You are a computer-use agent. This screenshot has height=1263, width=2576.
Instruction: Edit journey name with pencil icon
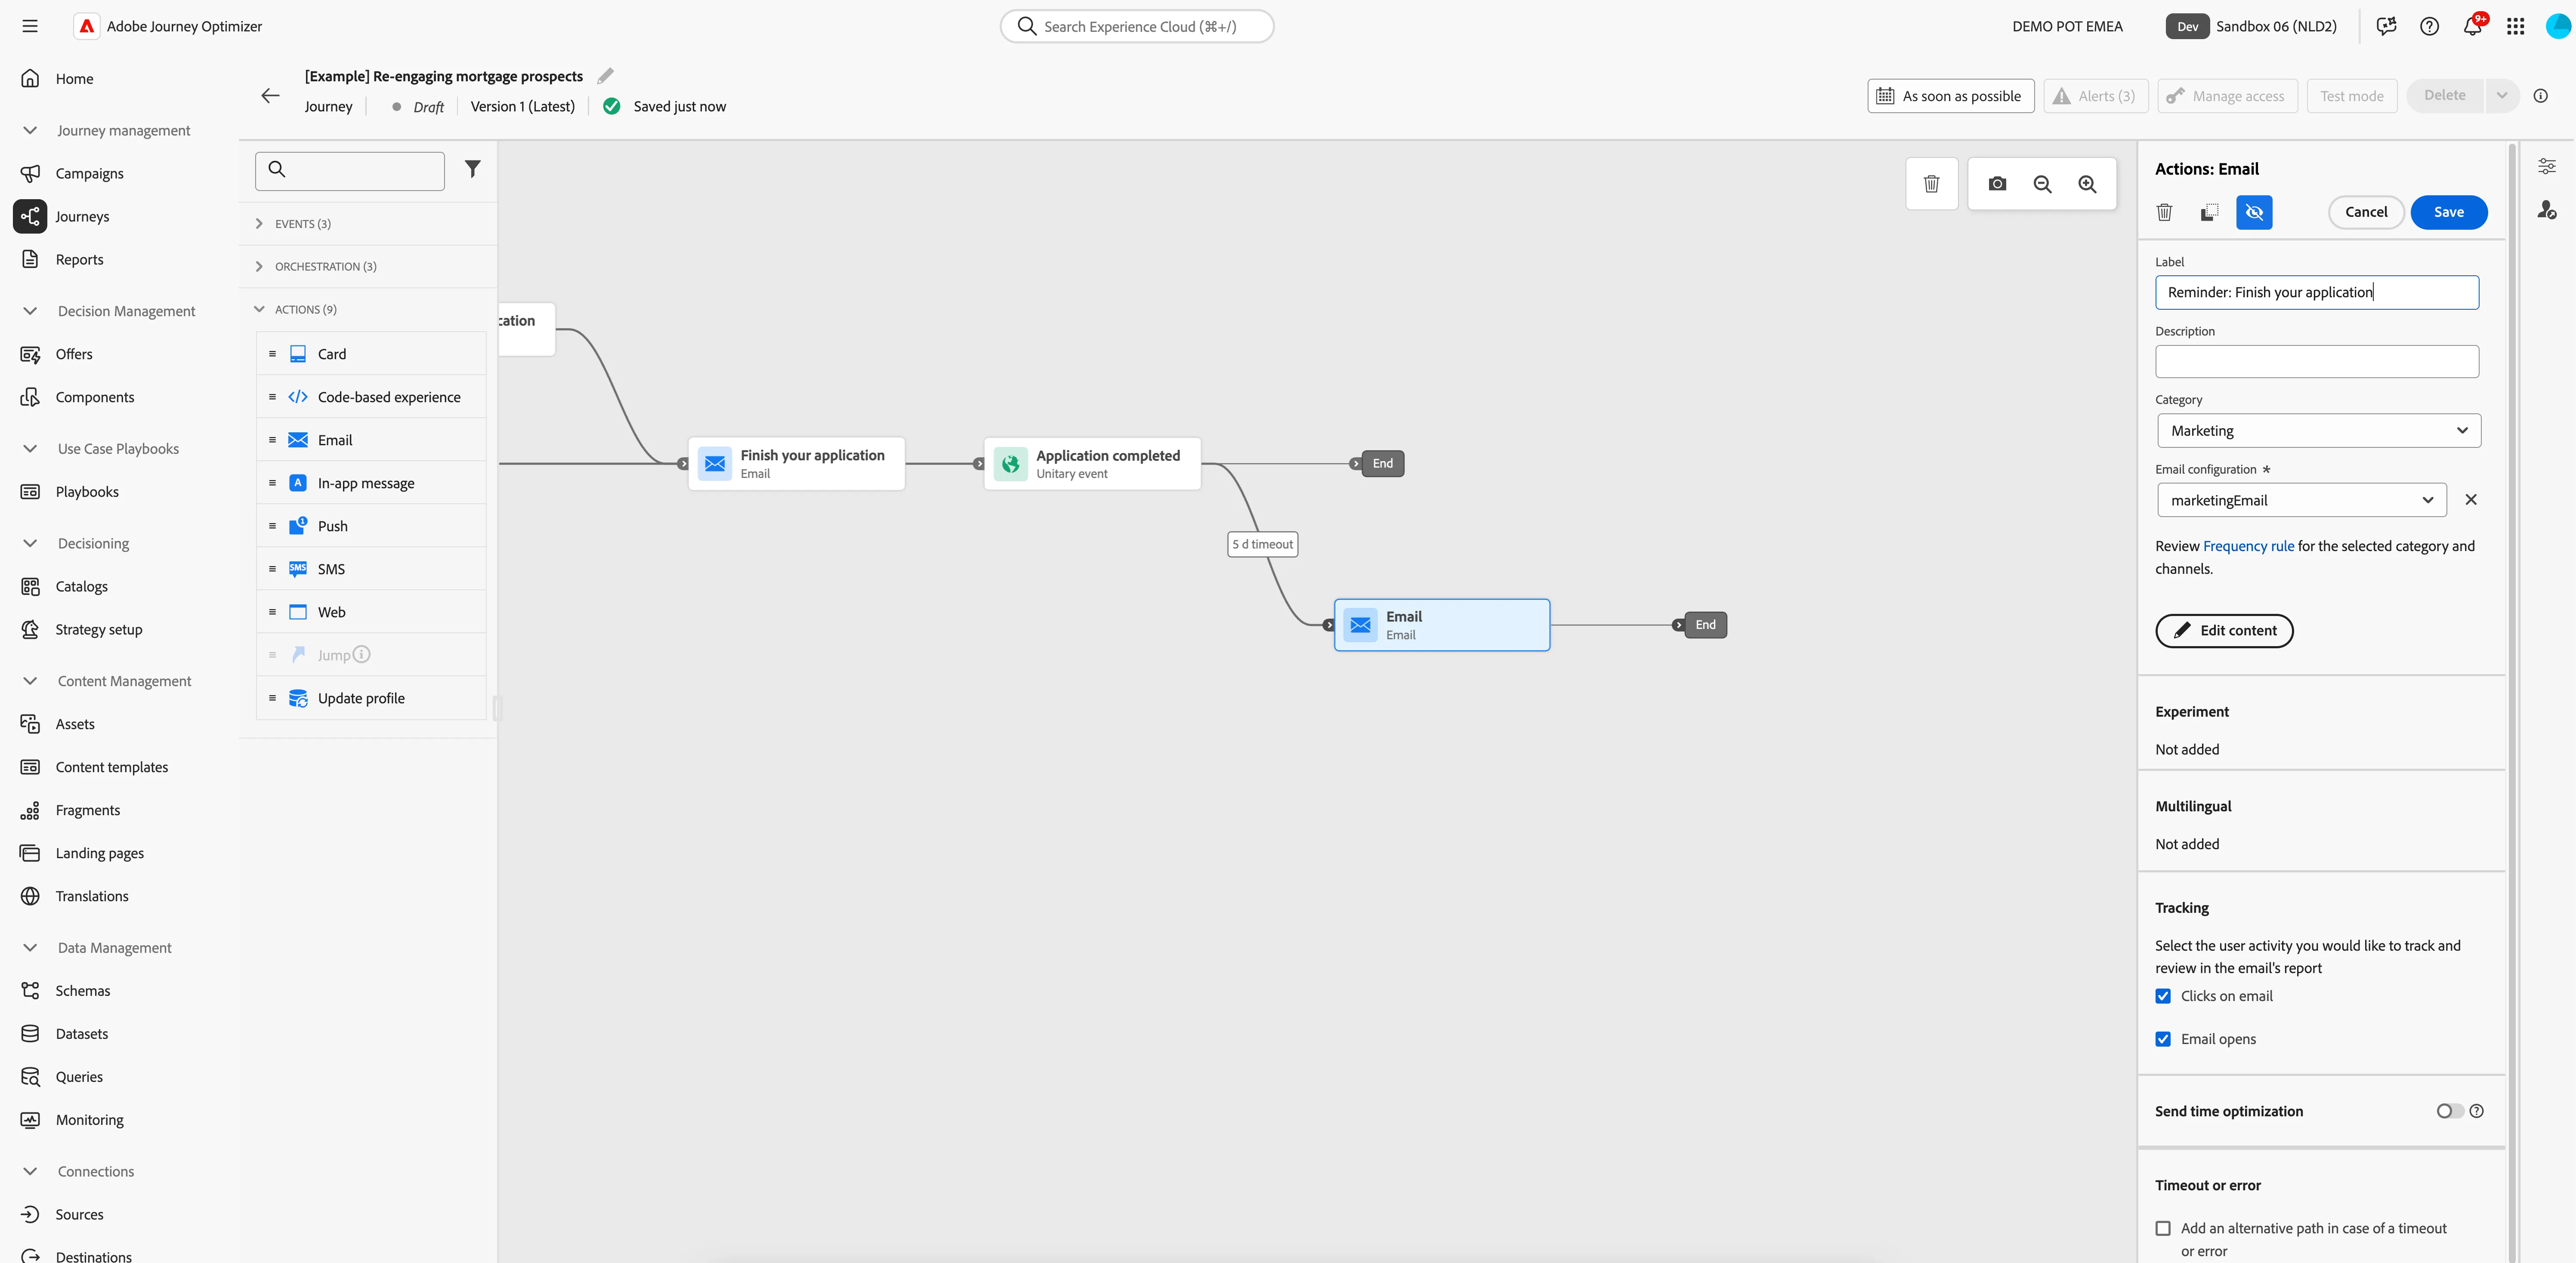tap(605, 76)
